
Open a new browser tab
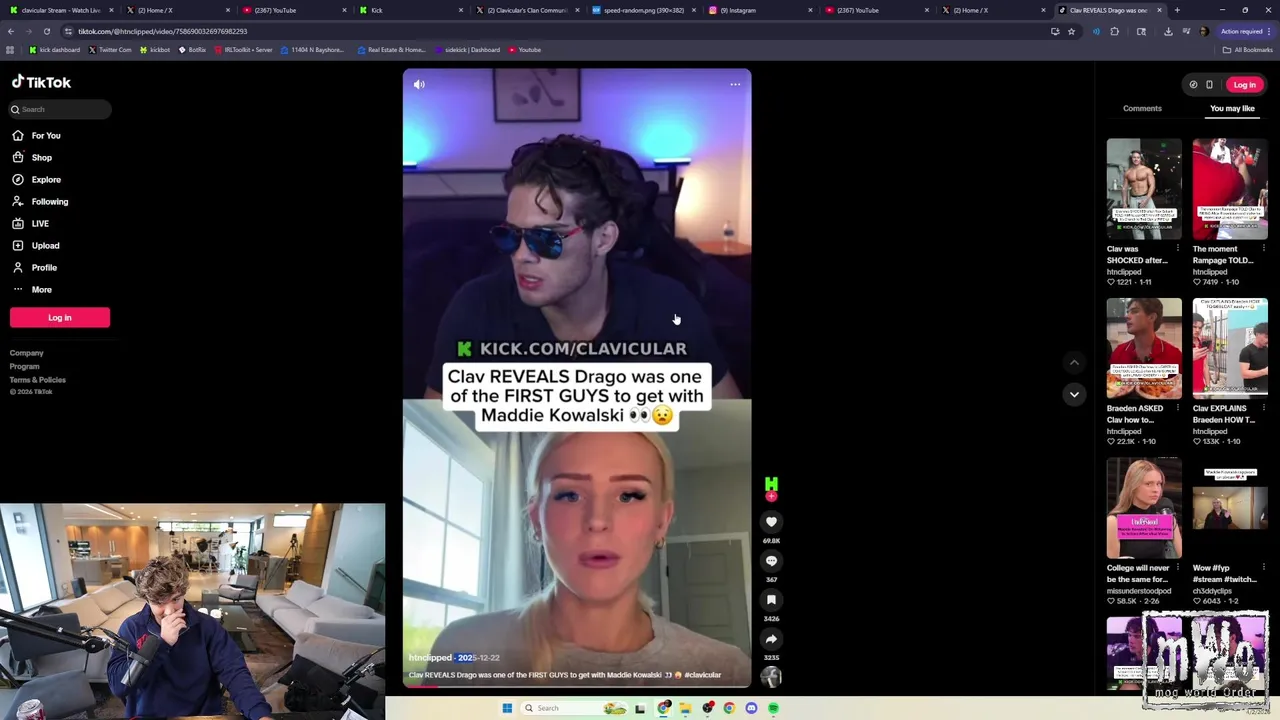click(1177, 10)
